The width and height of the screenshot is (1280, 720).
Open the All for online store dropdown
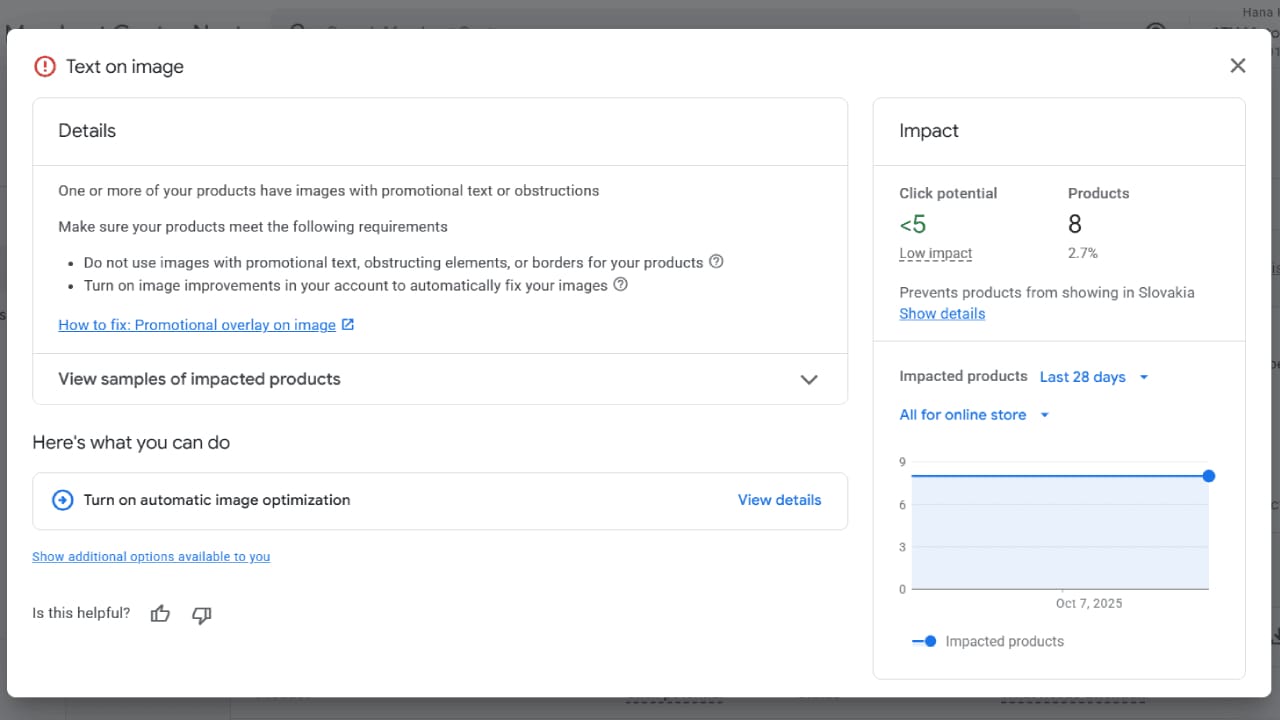(x=974, y=415)
